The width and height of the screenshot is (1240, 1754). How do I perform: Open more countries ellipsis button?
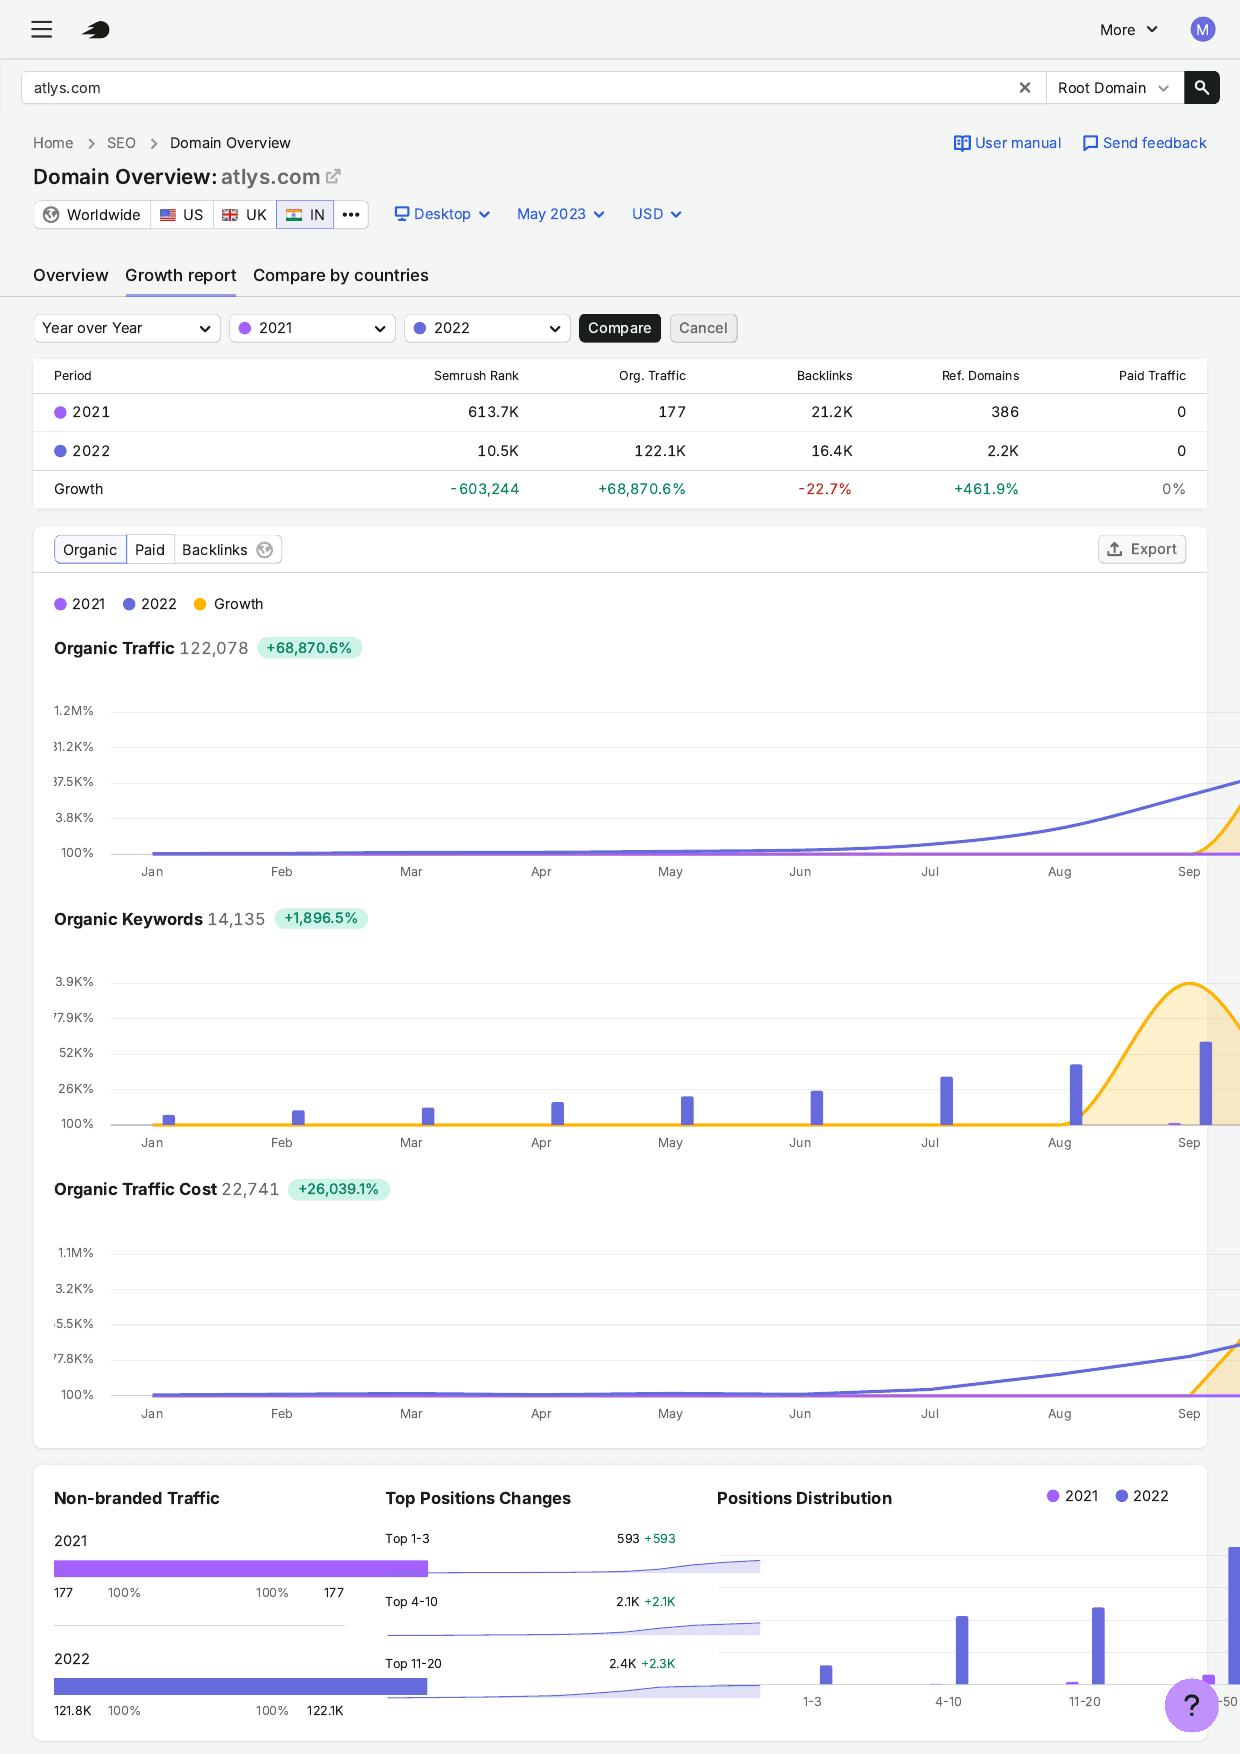click(x=351, y=215)
